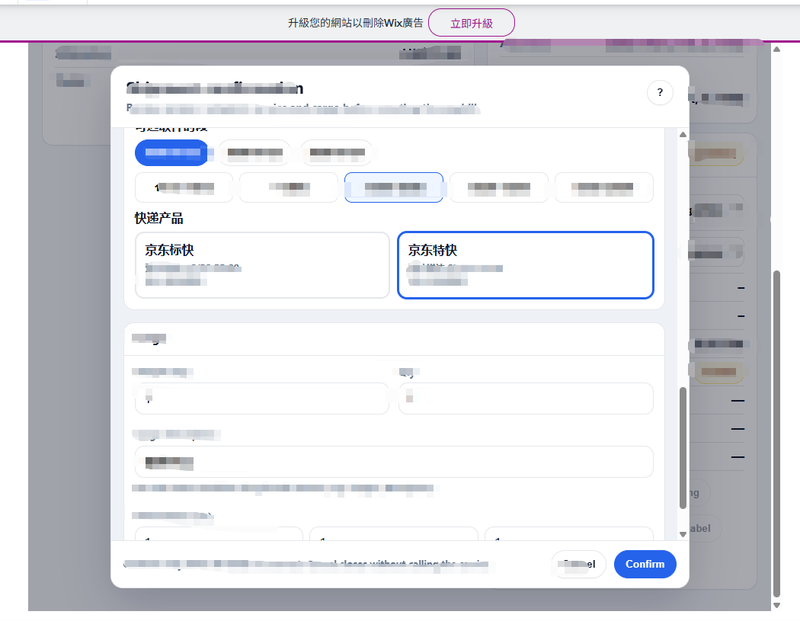The width and height of the screenshot is (800, 621).
Task: Click the dialog scrollbar up arrow
Action: [x=683, y=135]
